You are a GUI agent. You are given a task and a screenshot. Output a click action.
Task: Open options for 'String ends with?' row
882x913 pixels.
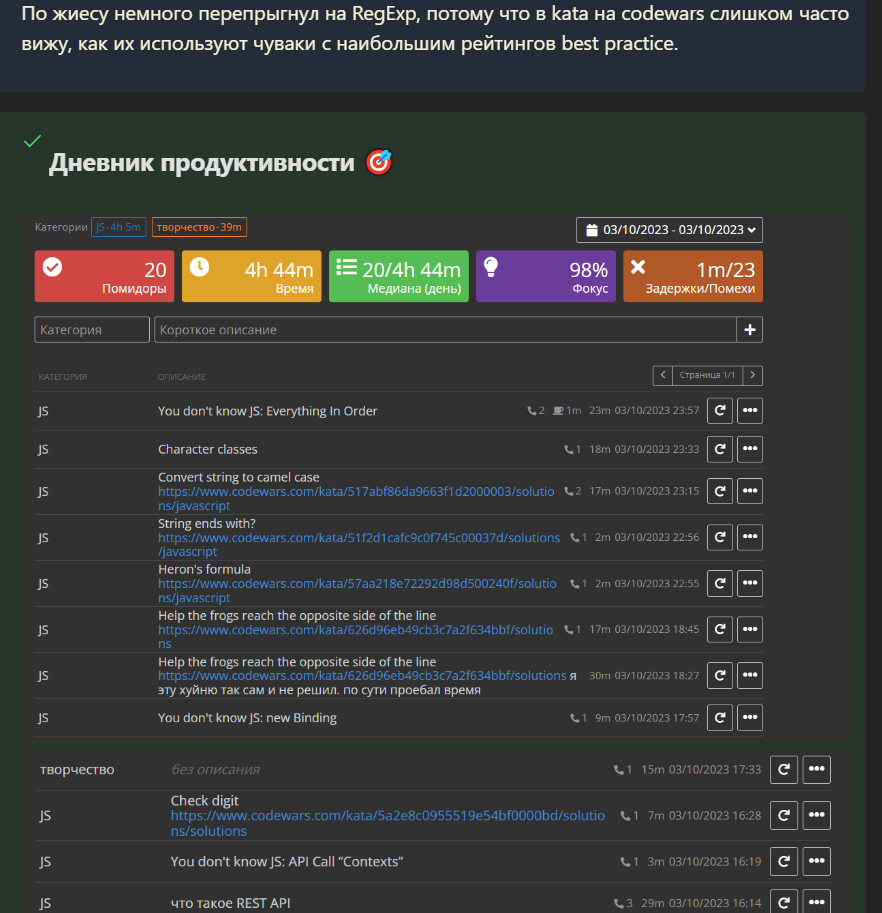(x=750, y=537)
